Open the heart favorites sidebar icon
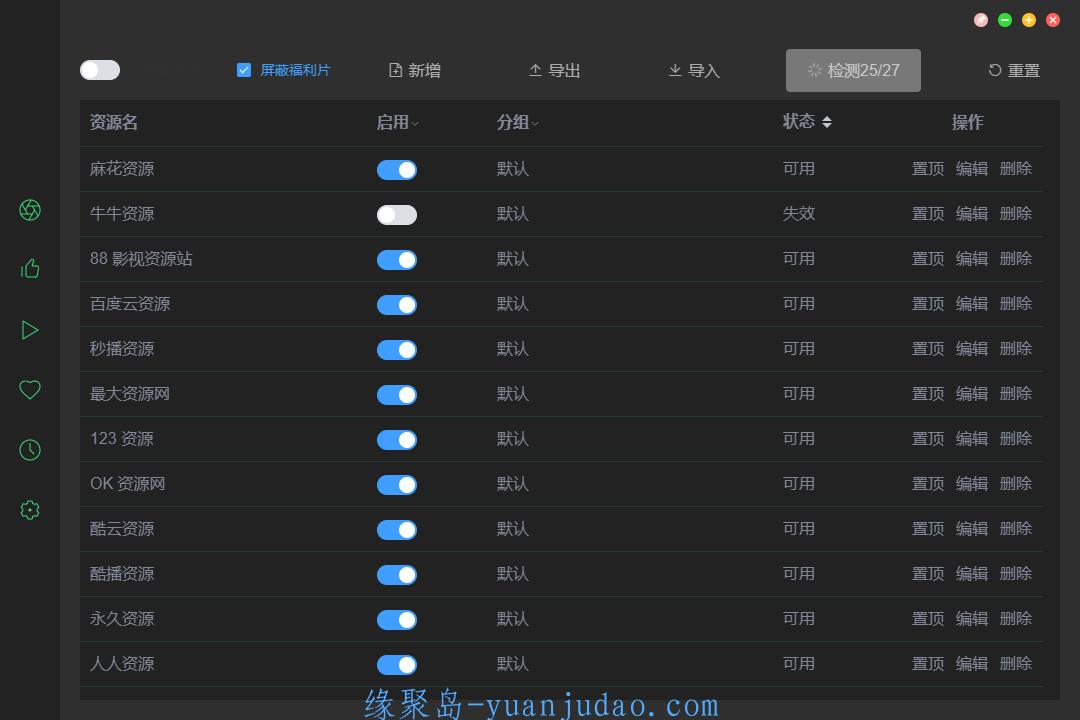 click(30, 390)
